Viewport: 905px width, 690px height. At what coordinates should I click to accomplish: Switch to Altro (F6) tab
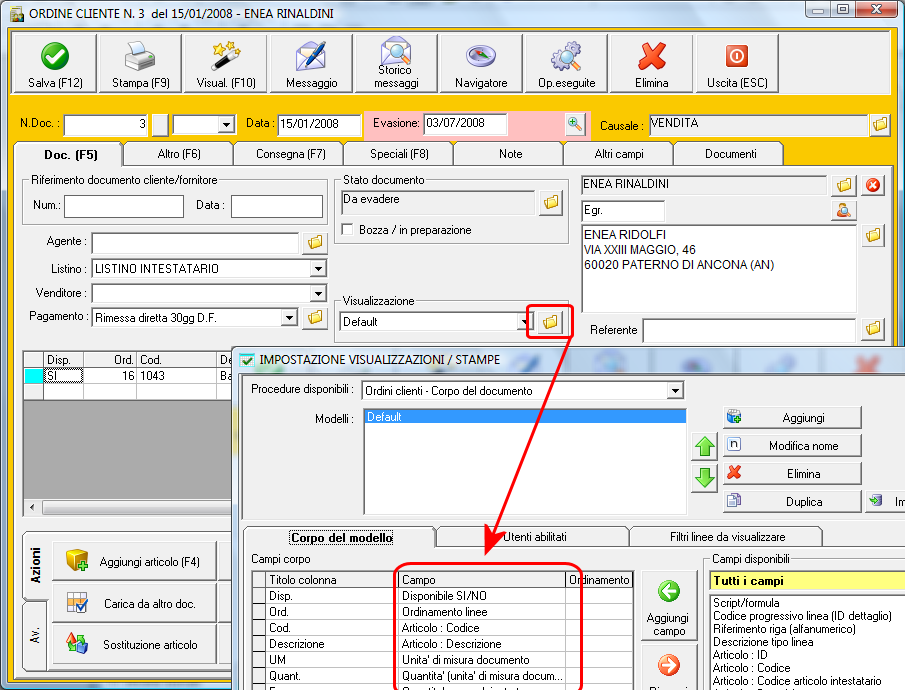tap(179, 154)
